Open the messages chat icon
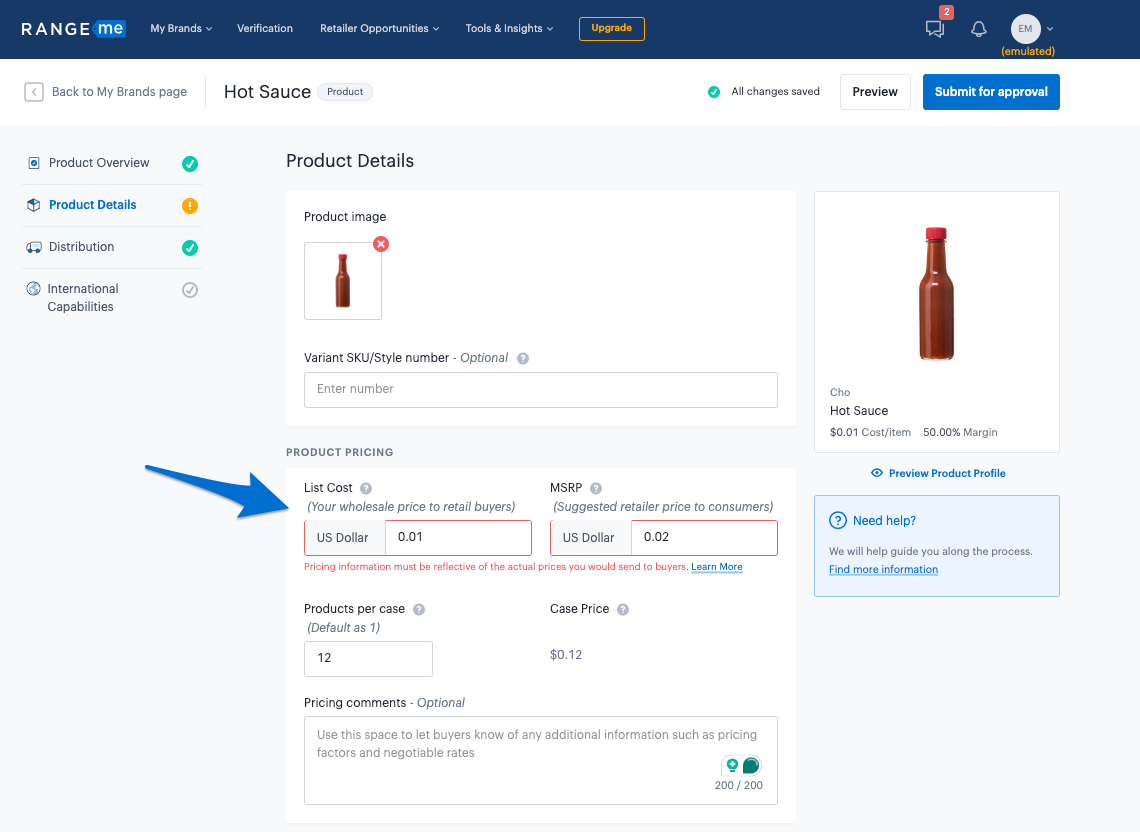 click(935, 29)
